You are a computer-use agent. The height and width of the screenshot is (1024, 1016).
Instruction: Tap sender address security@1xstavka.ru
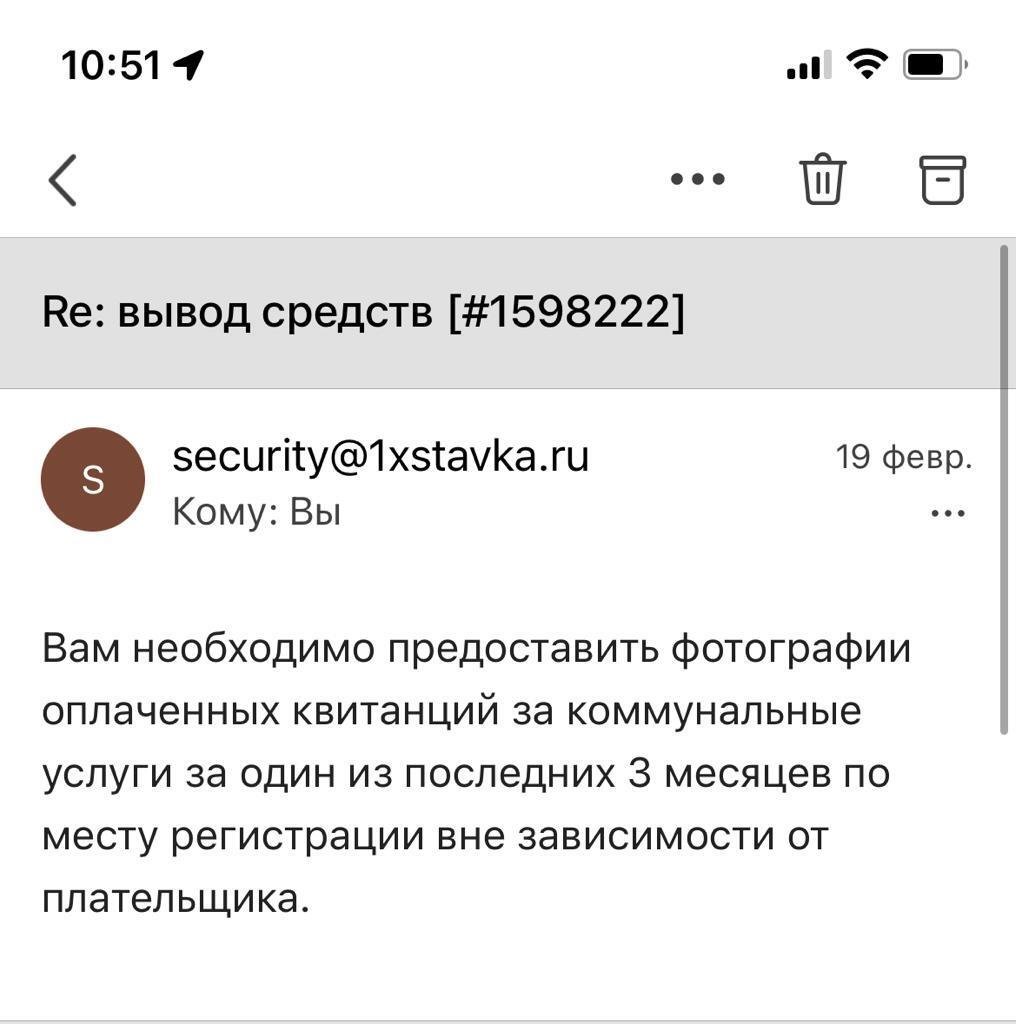click(381, 457)
